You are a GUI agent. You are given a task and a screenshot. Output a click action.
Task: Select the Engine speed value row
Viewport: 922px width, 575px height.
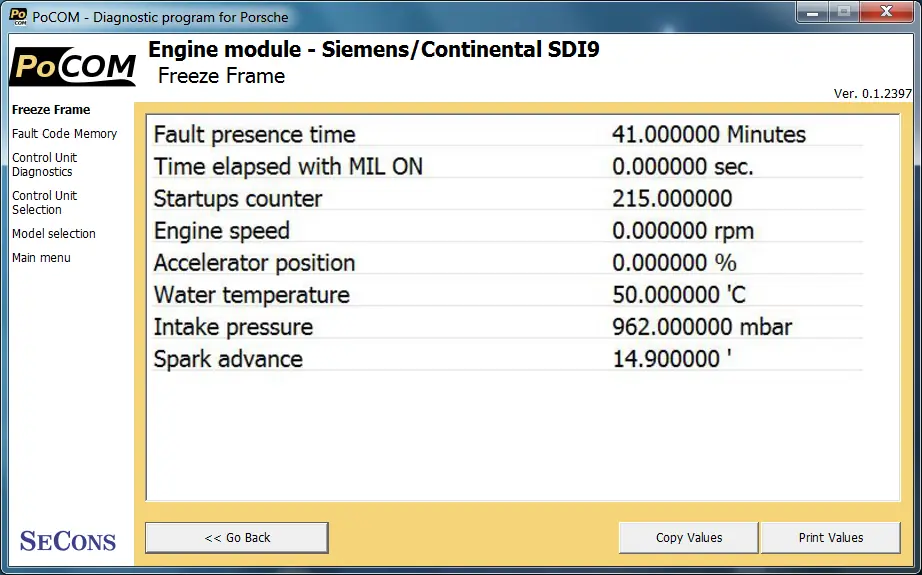click(508, 230)
